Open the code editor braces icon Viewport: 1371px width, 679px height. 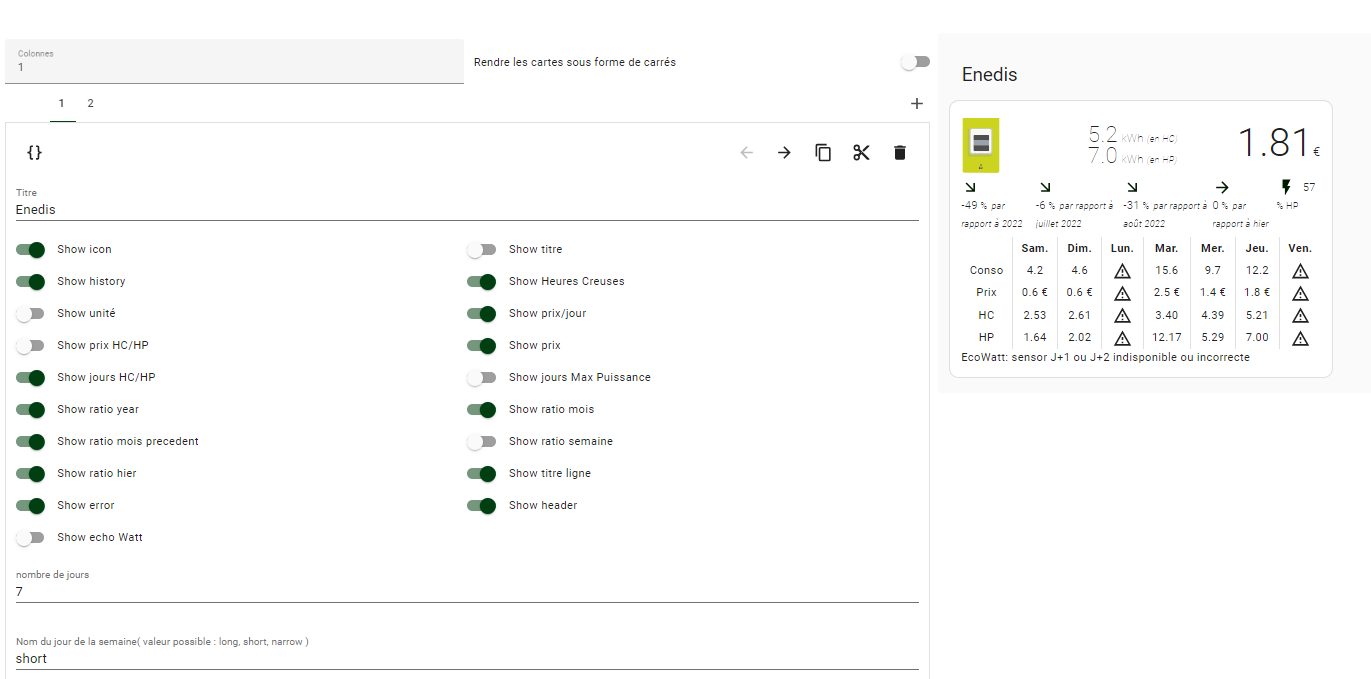tap(34, 153)
